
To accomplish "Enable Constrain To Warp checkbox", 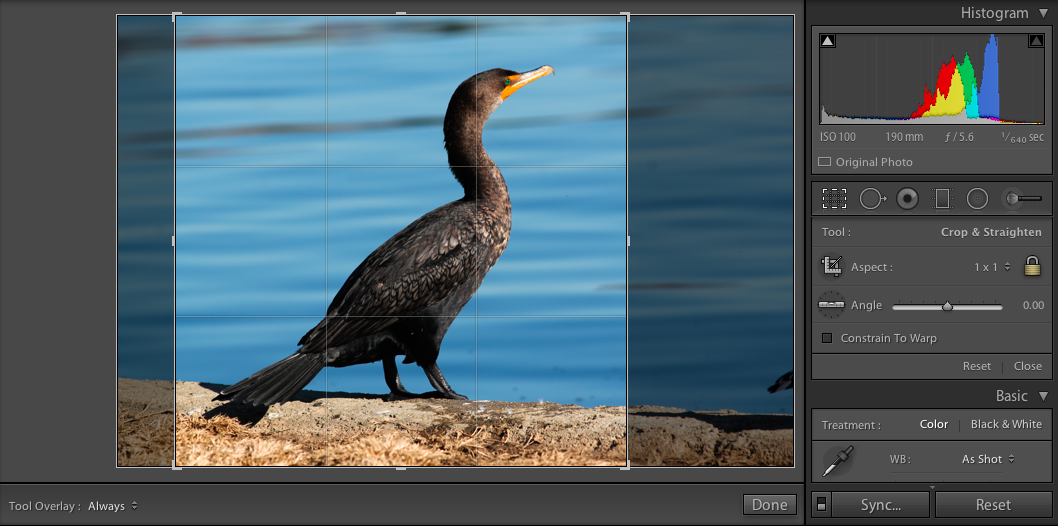I will pos(827,339).
